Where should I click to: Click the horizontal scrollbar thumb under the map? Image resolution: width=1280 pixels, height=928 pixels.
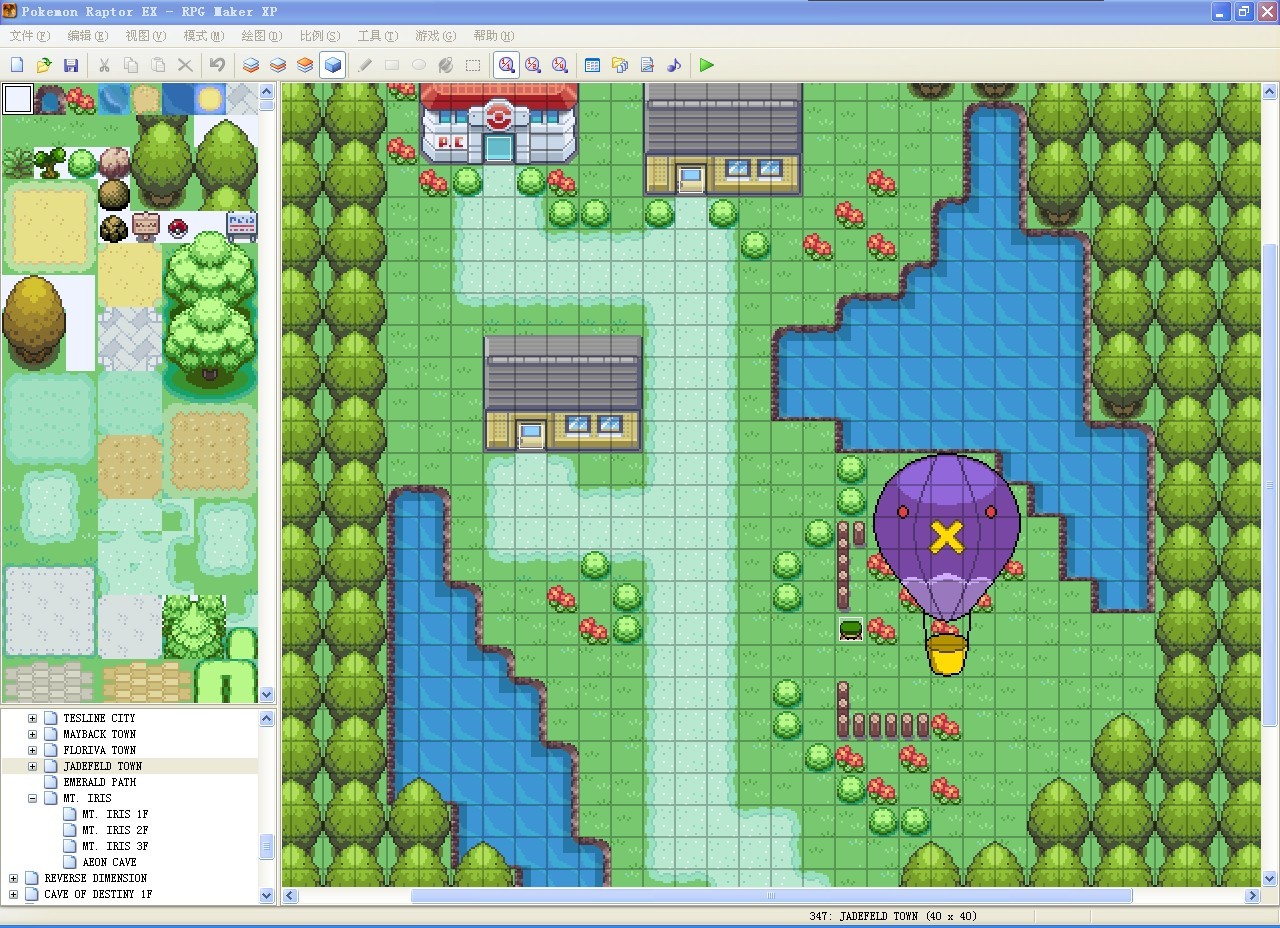pyautogui.click(x=771, y=896)
